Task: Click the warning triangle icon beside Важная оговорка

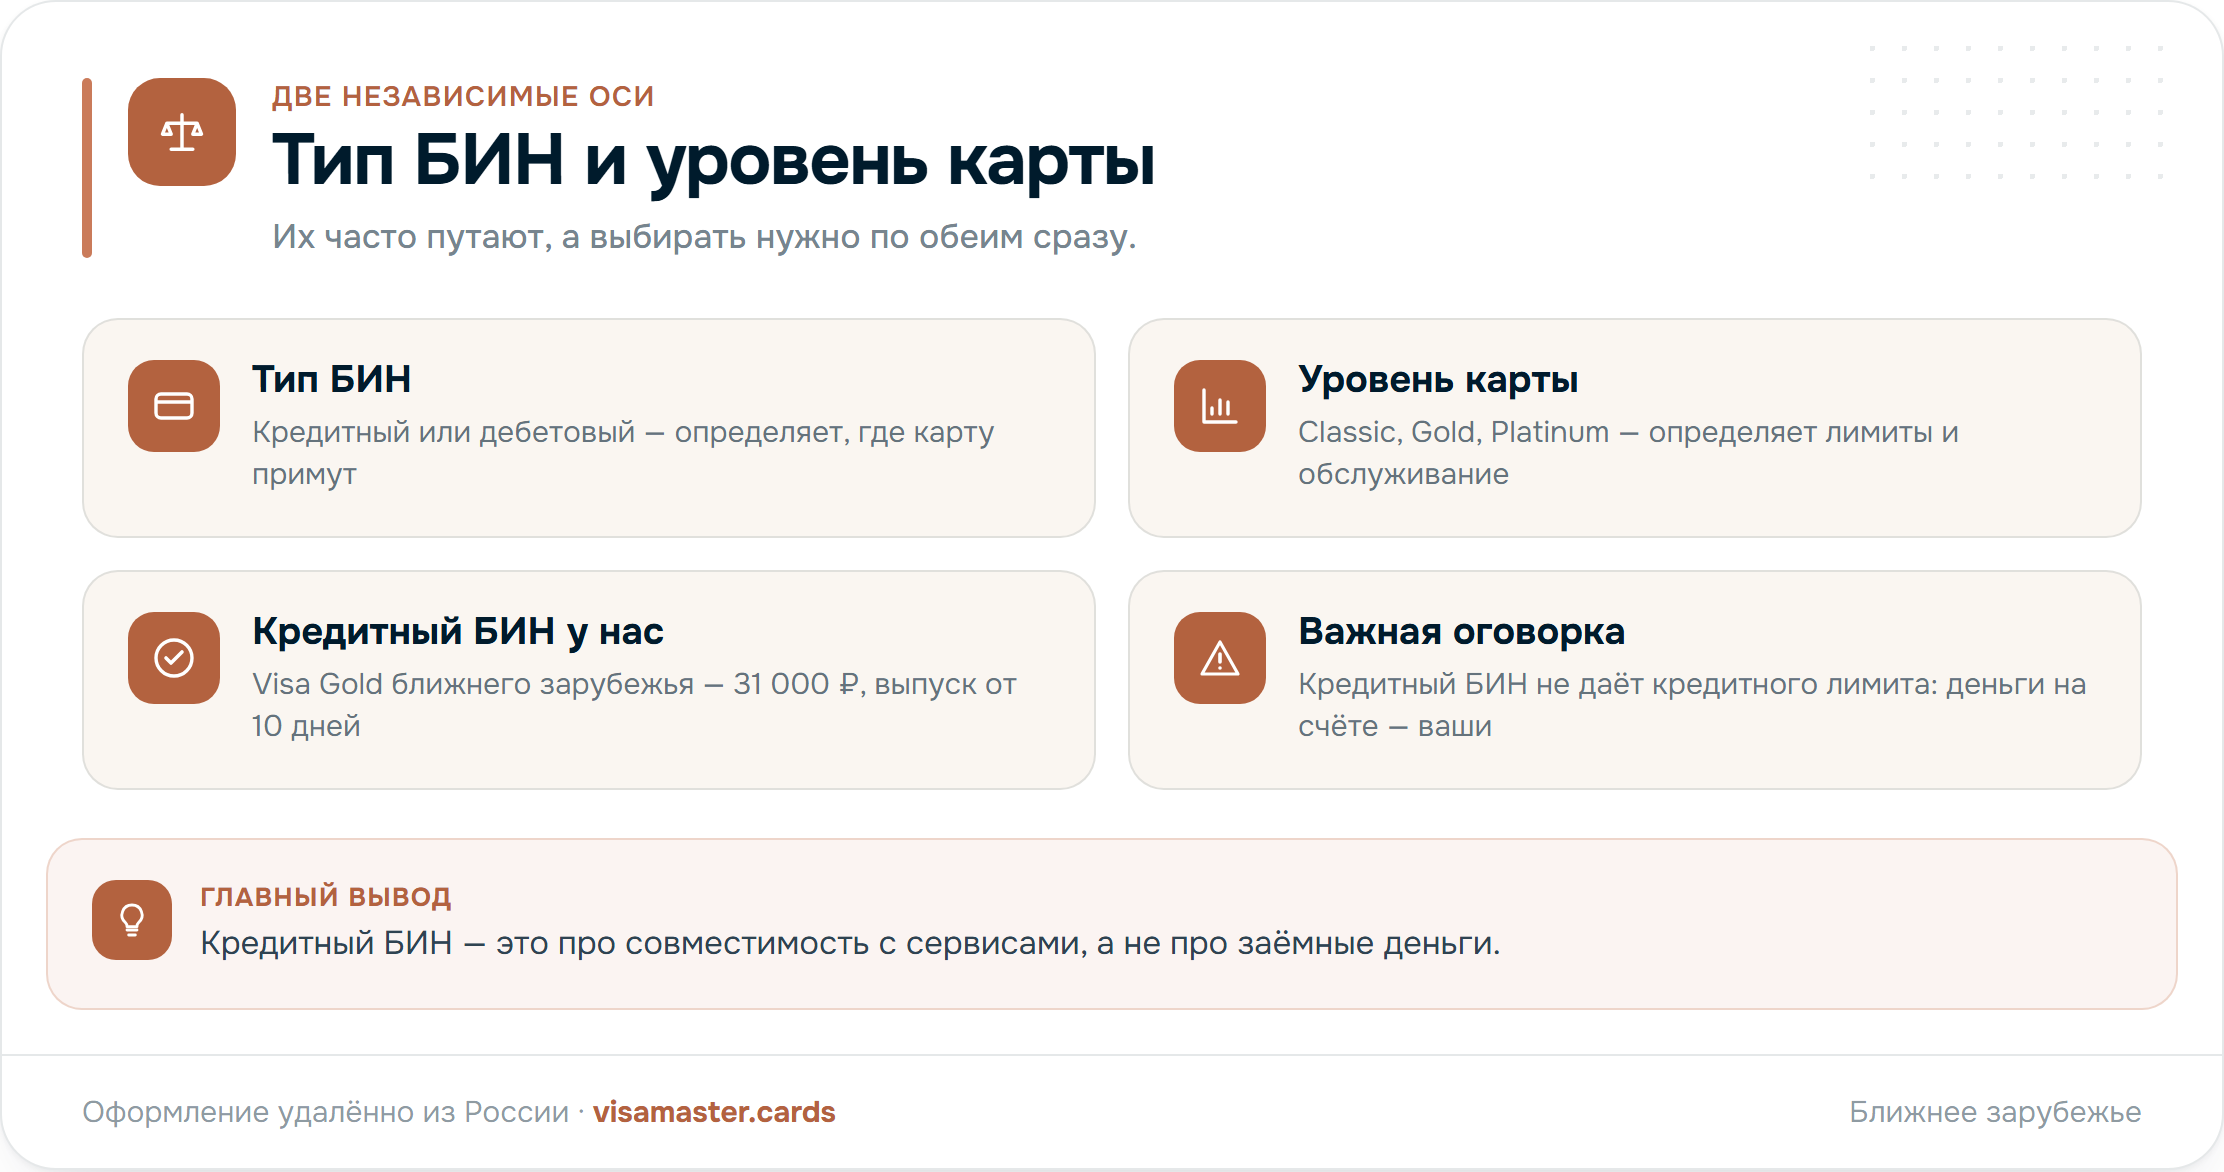Action: (1220, 658)
